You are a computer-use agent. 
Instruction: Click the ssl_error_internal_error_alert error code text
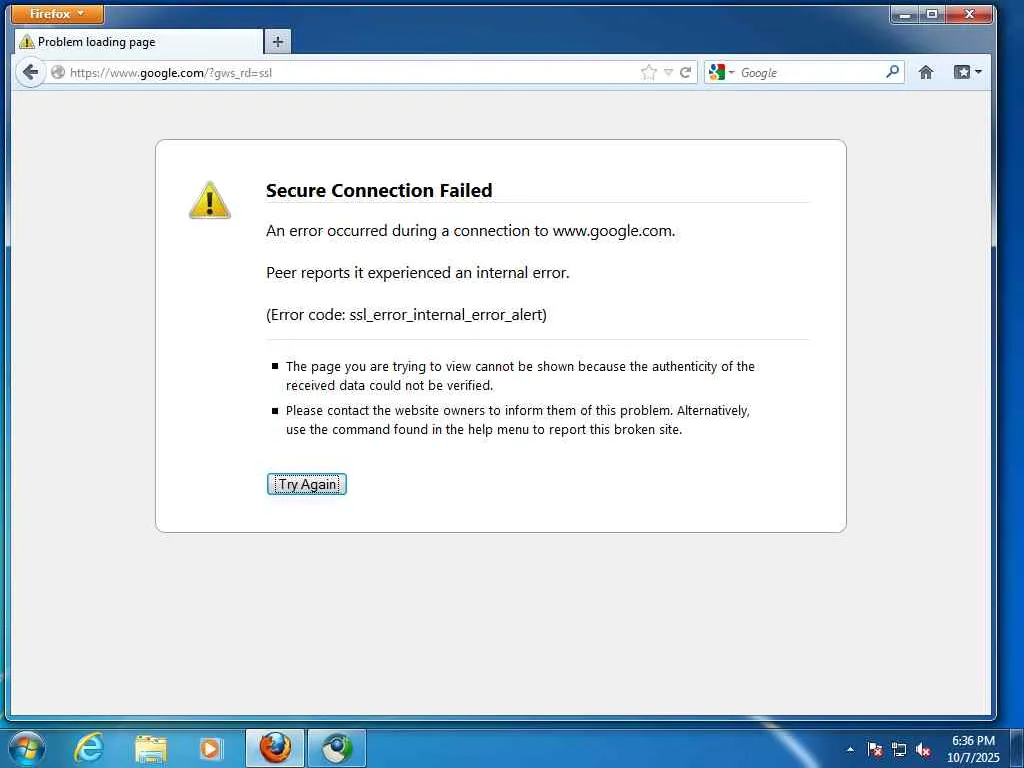pos(447,315)
